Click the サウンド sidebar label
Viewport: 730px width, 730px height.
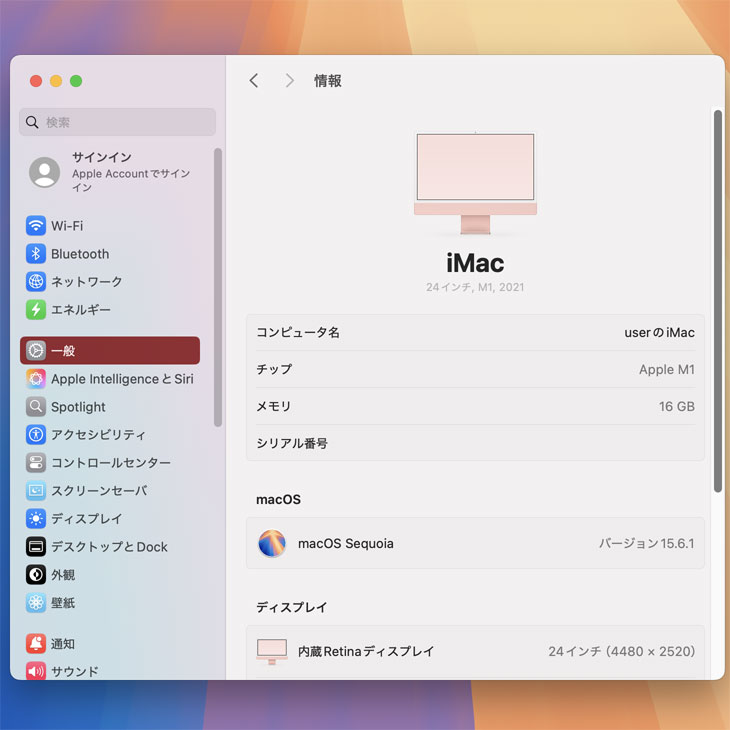tap(74, 671)
